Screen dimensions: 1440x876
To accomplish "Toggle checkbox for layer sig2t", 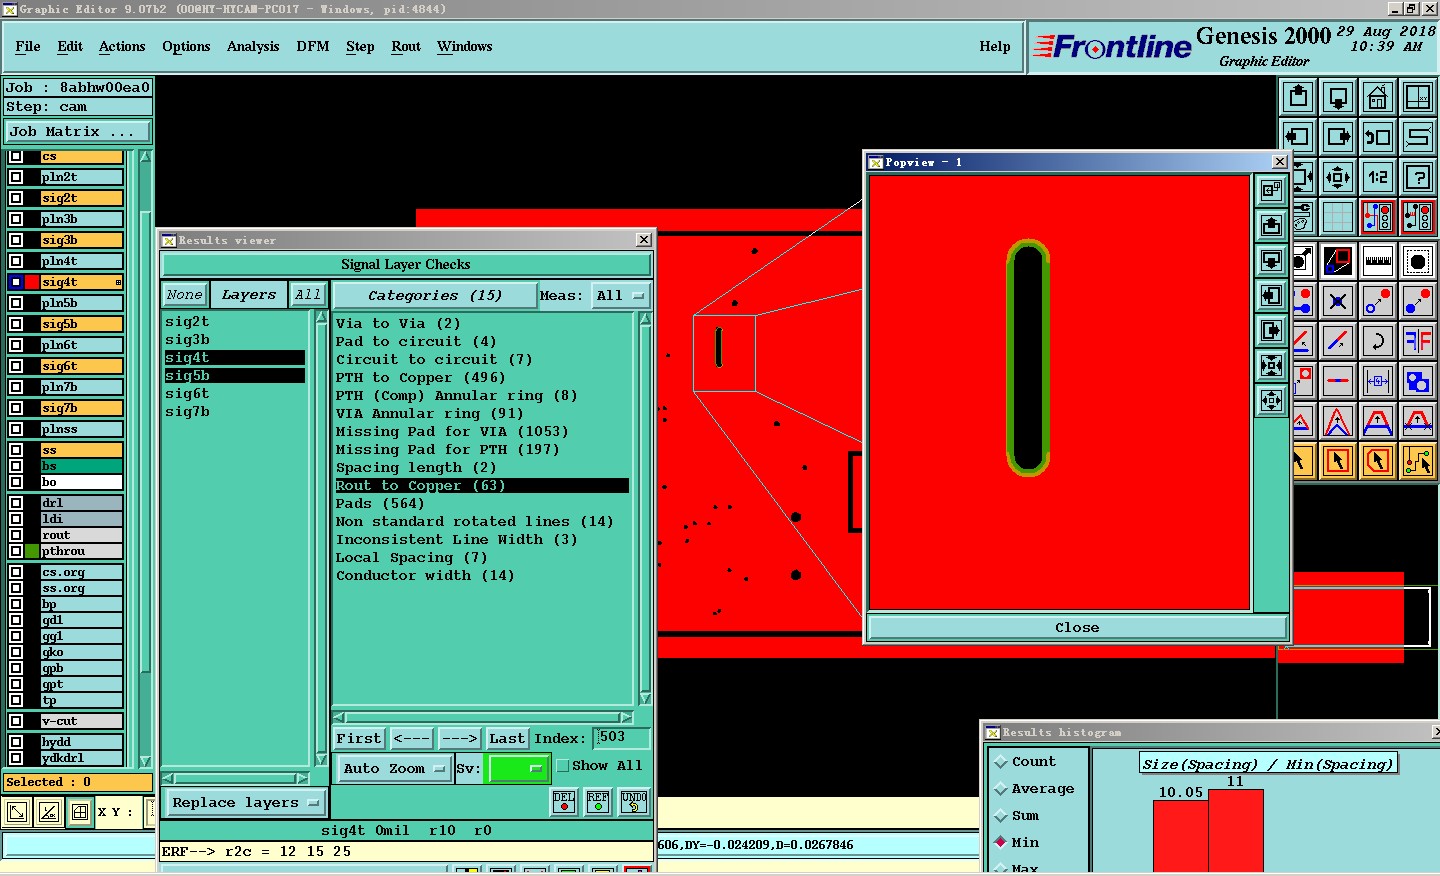I will coord(16,198).
